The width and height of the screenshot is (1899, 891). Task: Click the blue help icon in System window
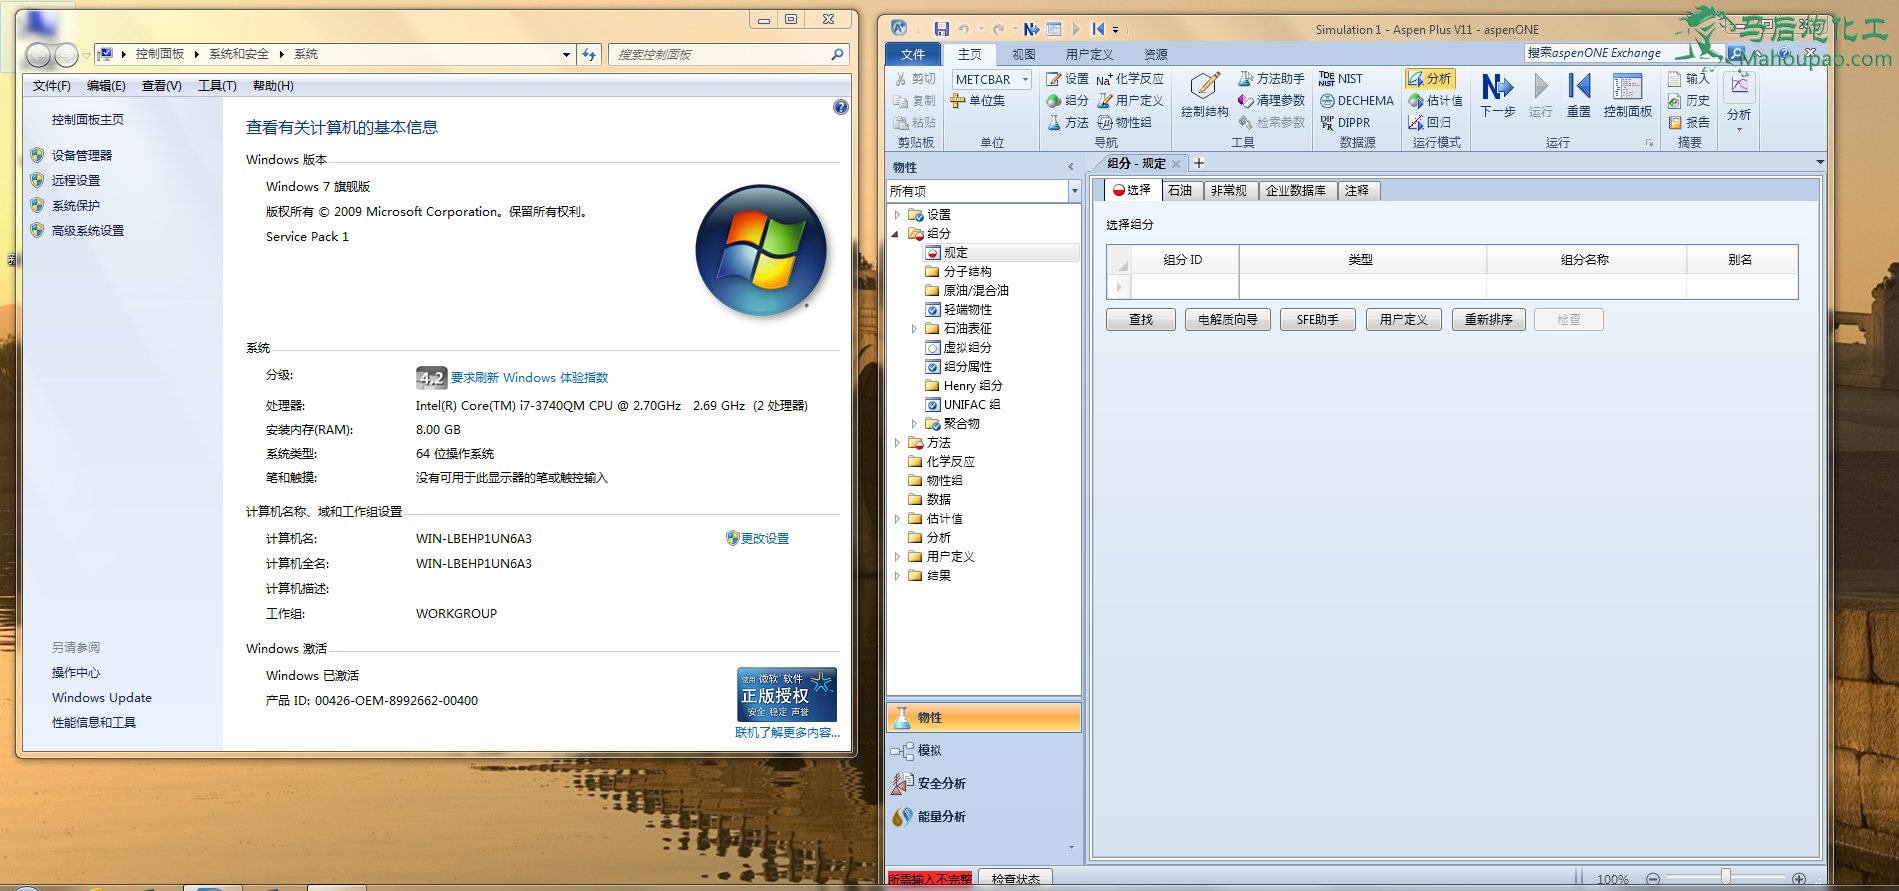(x=841, y=107)
